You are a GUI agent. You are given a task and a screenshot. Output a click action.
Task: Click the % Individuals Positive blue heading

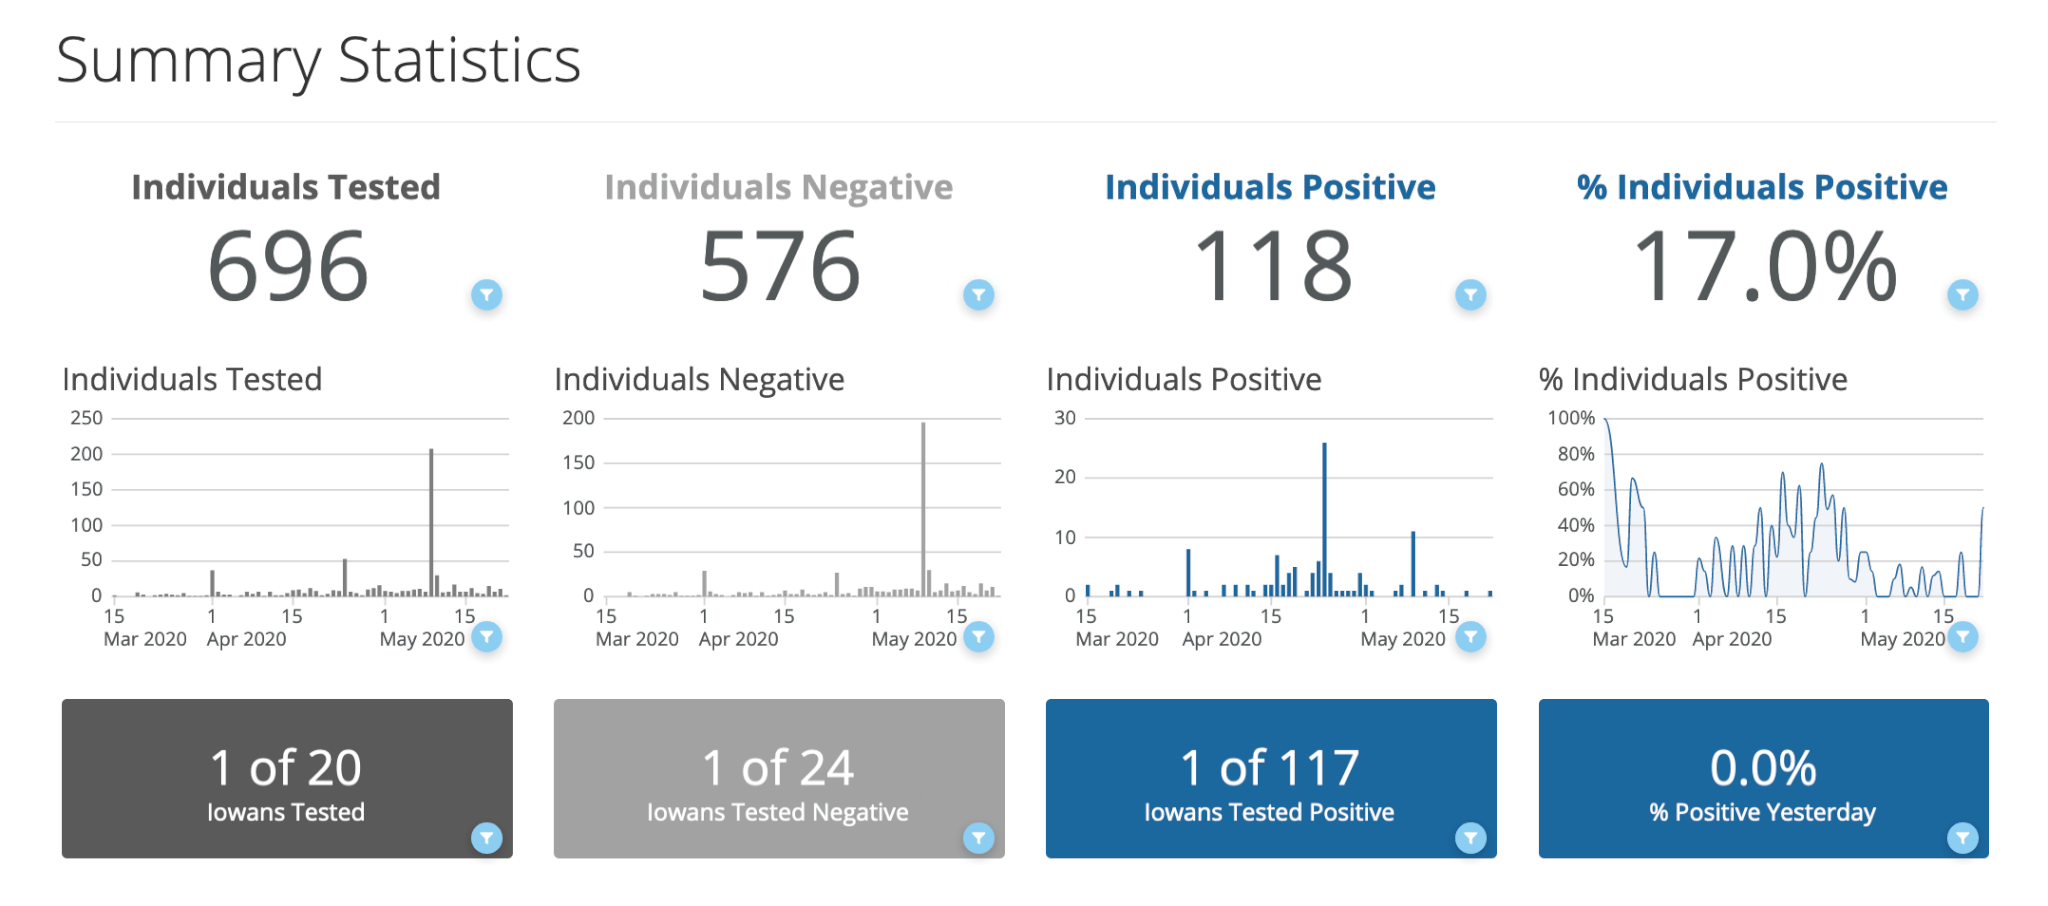pos(1762,187)
